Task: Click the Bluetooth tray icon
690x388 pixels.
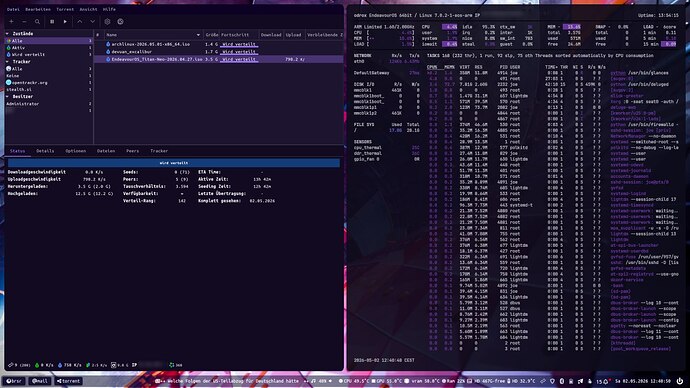Action: 562,381
